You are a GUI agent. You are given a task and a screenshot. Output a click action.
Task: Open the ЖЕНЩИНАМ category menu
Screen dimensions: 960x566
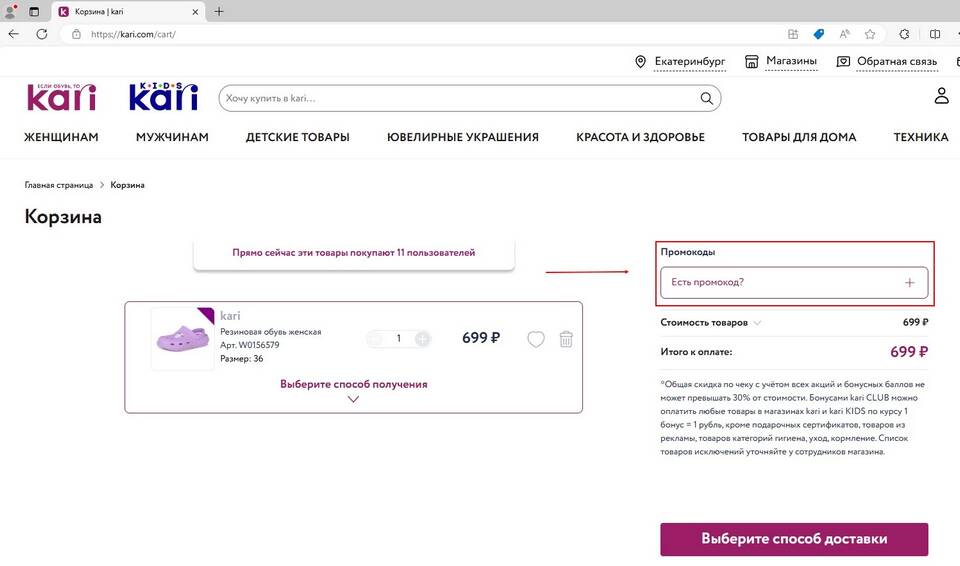(x=61, y=137)
